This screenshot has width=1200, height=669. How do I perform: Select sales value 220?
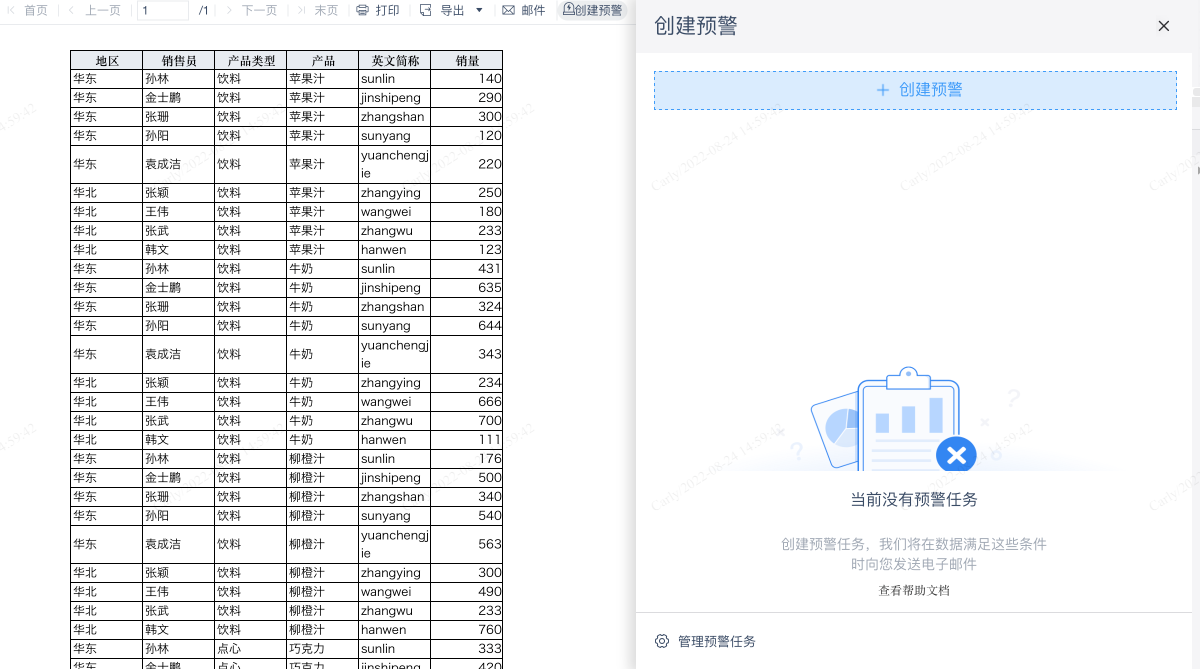467,164
